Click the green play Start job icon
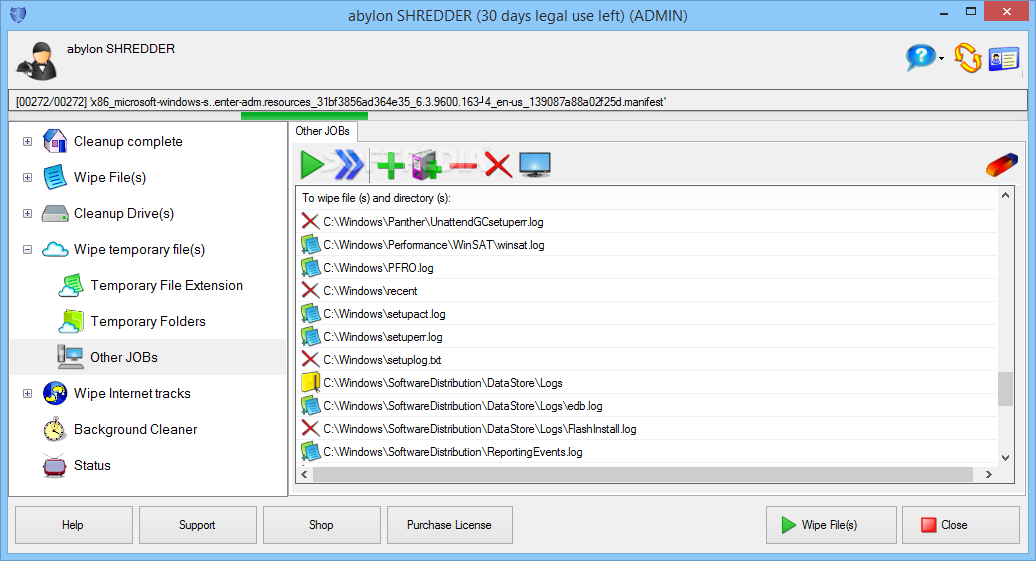This screenshot has height=561, width=1036. click(x=312, y=165)
